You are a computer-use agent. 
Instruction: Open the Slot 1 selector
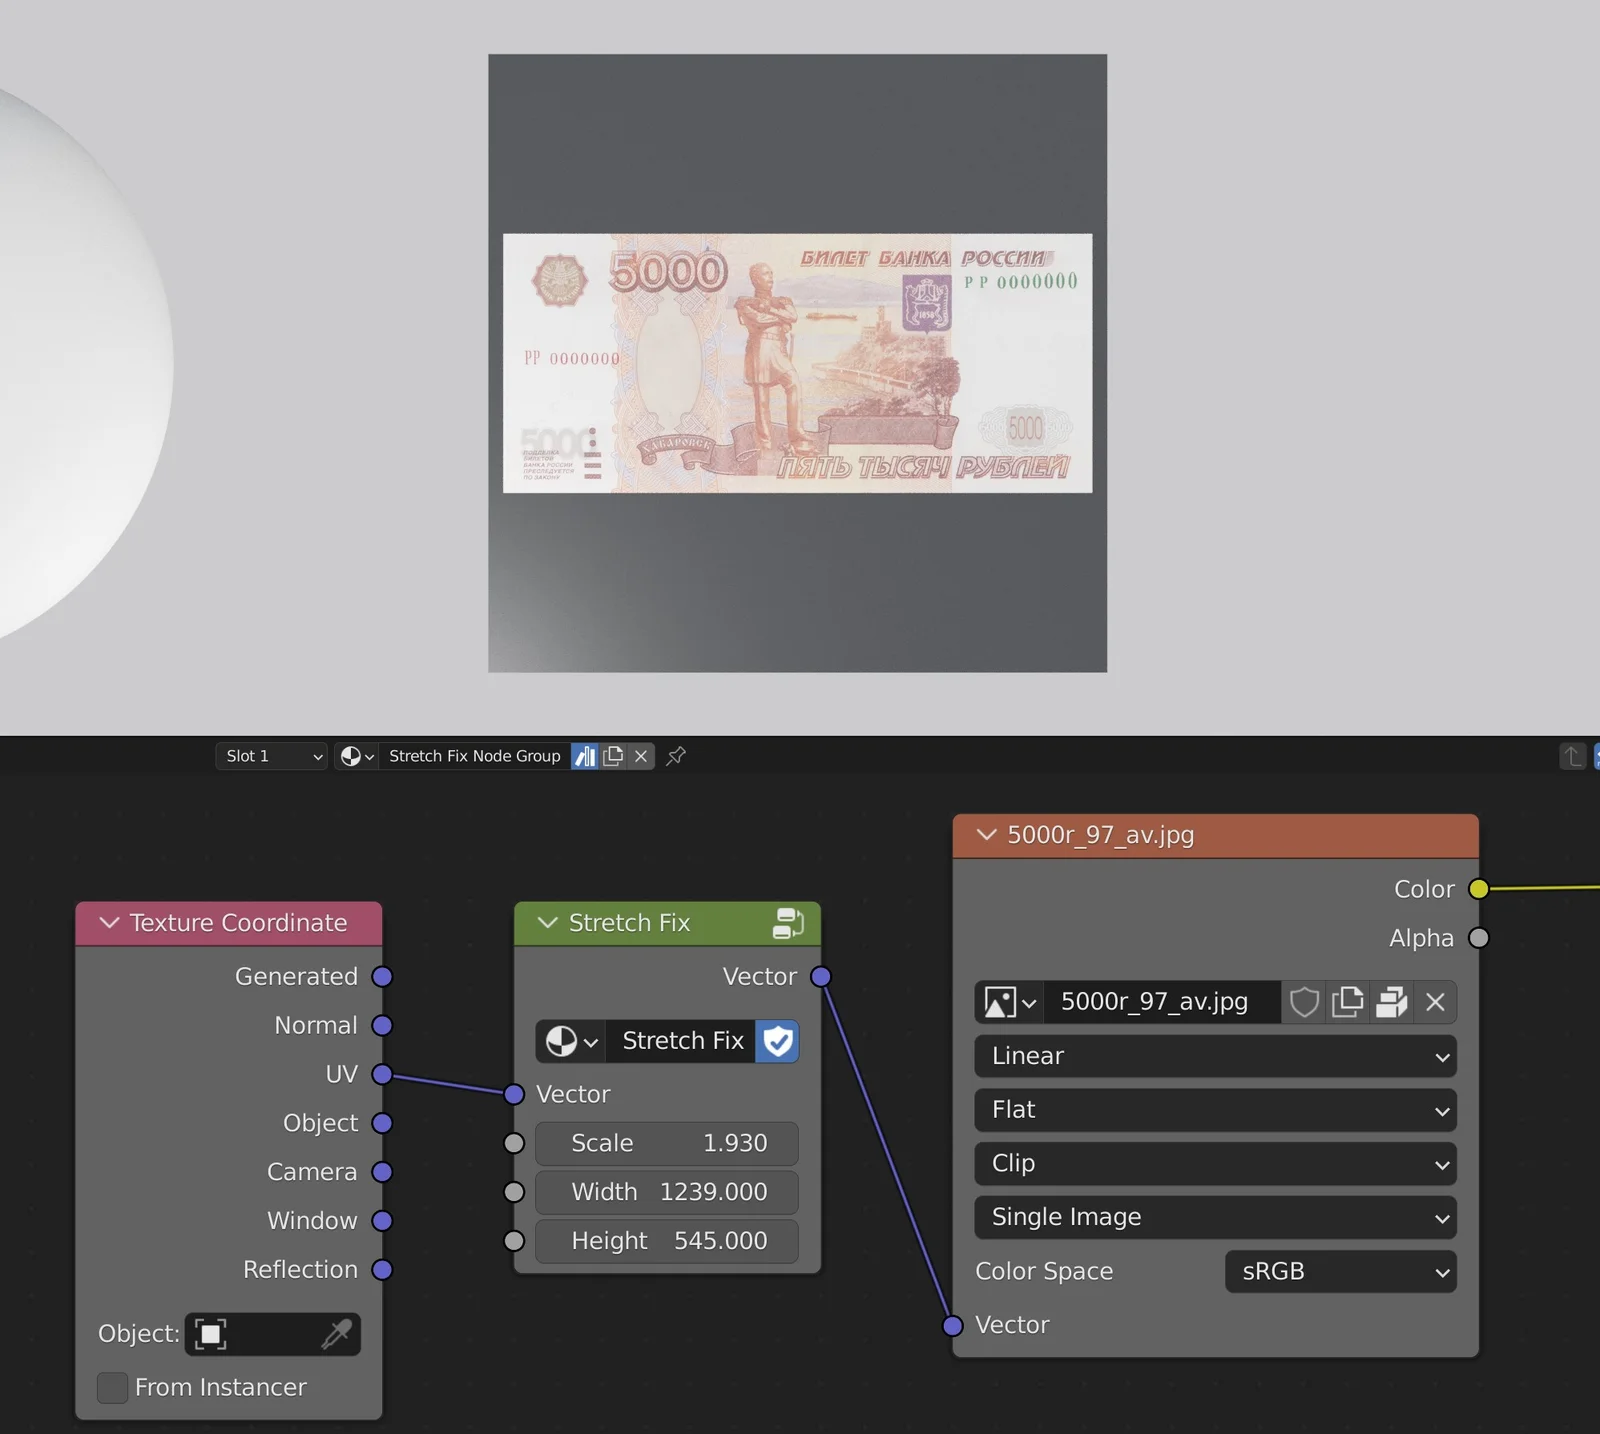coord(270,756)
